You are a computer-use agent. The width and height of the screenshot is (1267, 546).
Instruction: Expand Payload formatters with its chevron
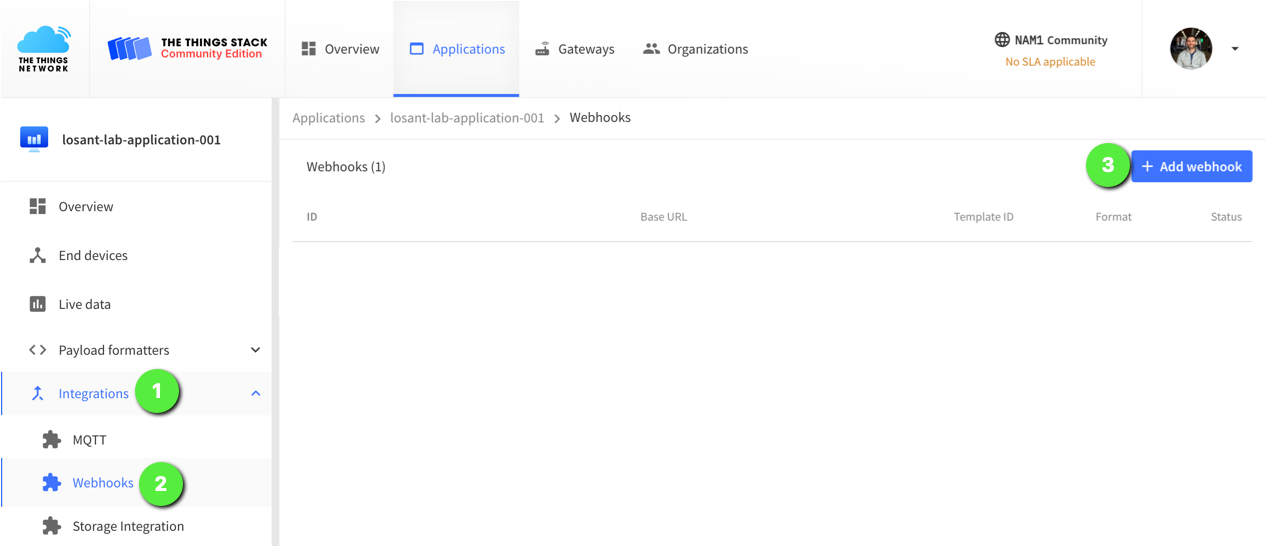point(255,350)
